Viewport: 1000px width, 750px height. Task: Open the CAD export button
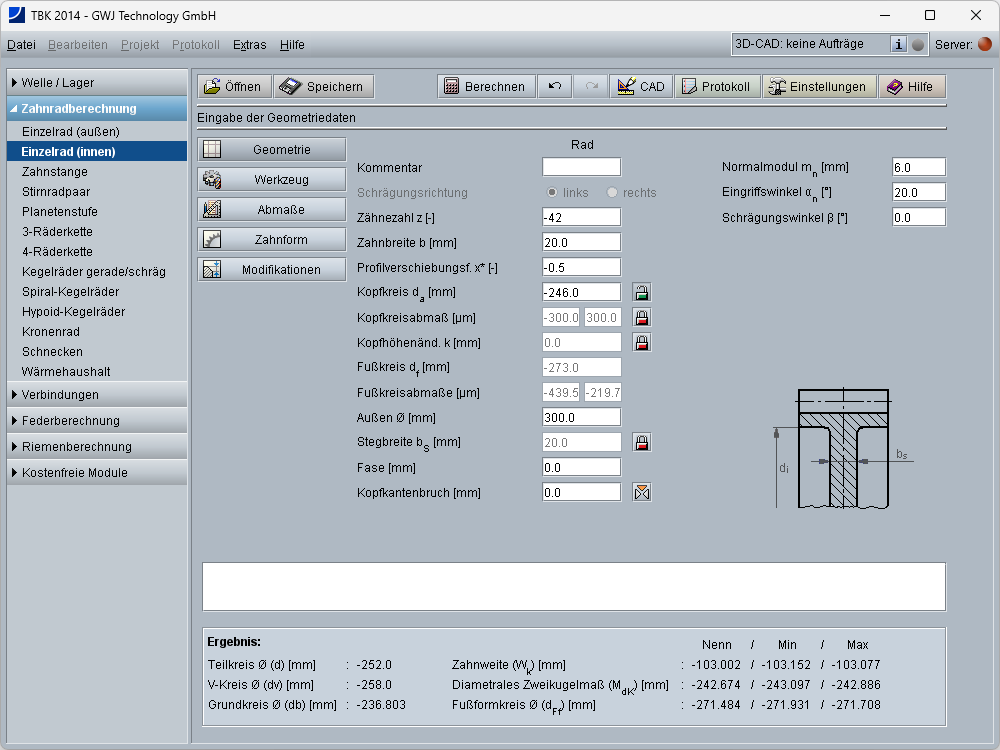(641, 87)
